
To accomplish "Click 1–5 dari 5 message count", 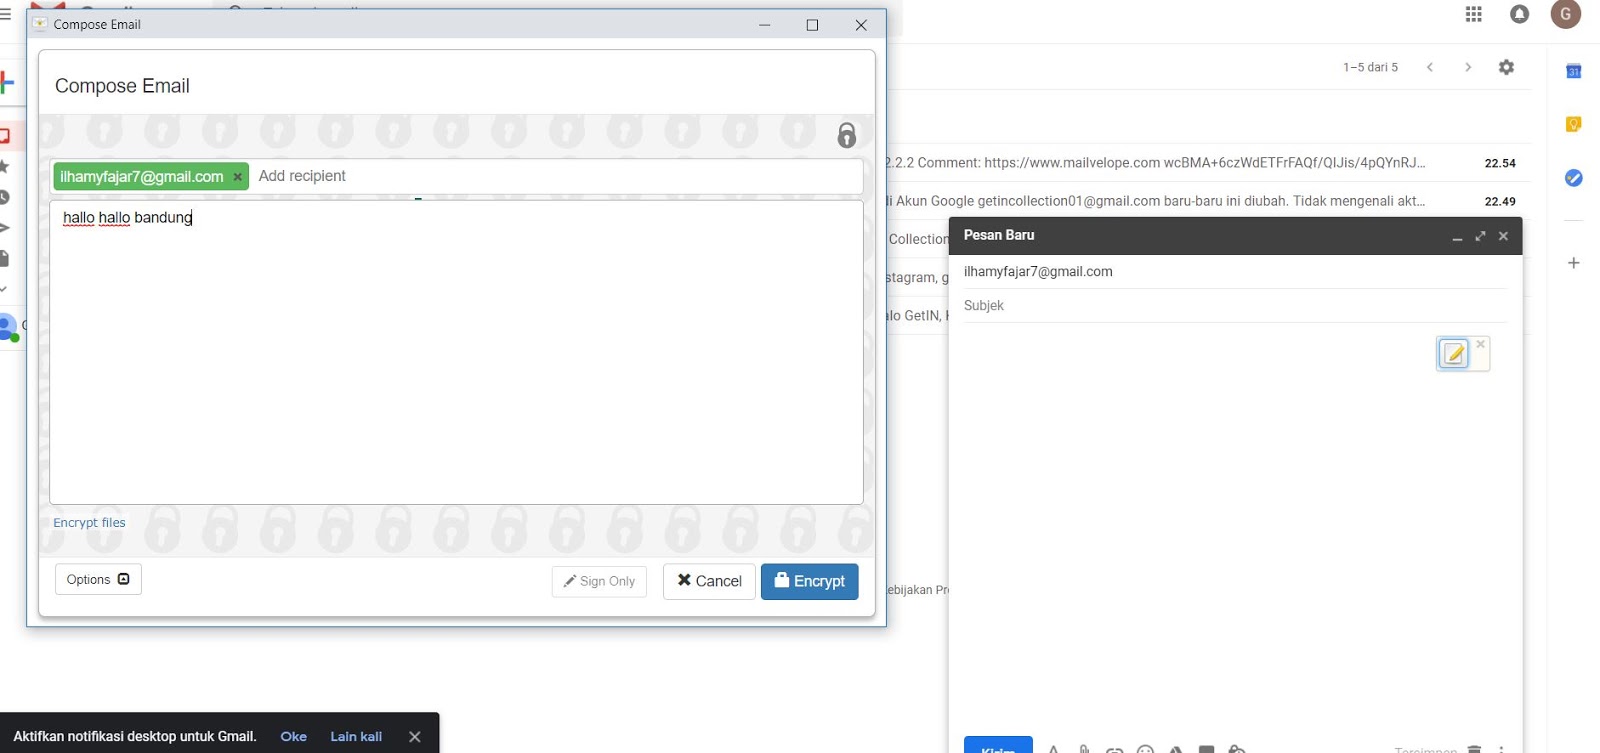I will [x=1370, y=67].
